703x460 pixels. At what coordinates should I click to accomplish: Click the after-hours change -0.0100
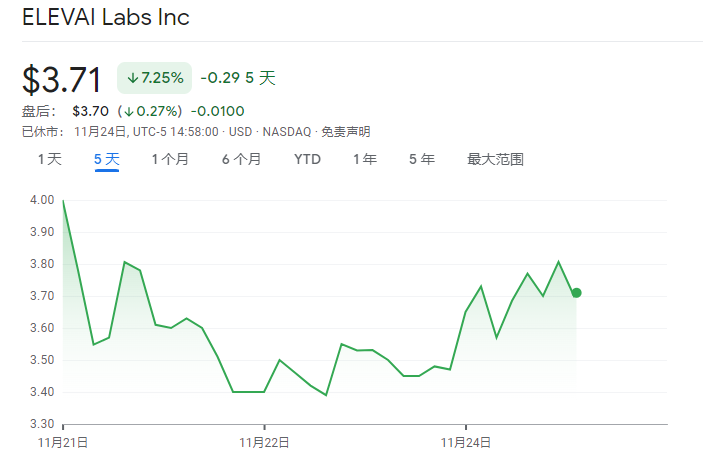217,111
